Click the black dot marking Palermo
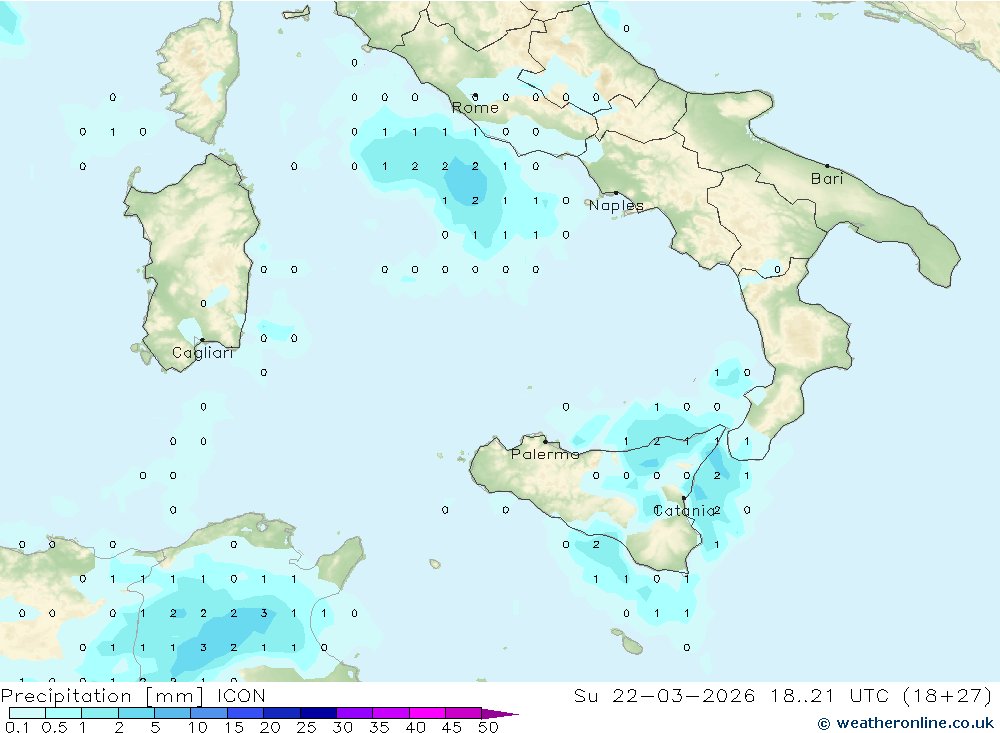The image size is (1000, 733). (x=545, y=441)
